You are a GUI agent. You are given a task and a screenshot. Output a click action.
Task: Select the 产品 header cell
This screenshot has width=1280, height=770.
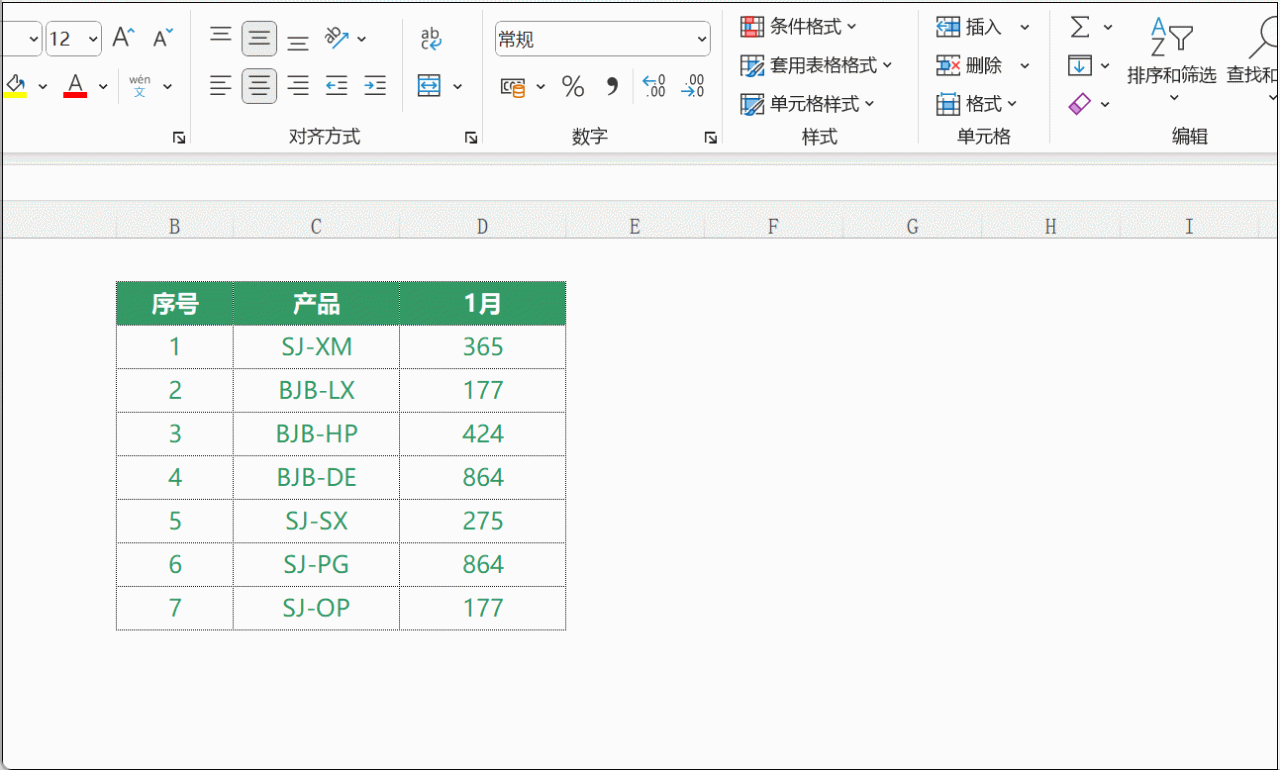(316, 304)
